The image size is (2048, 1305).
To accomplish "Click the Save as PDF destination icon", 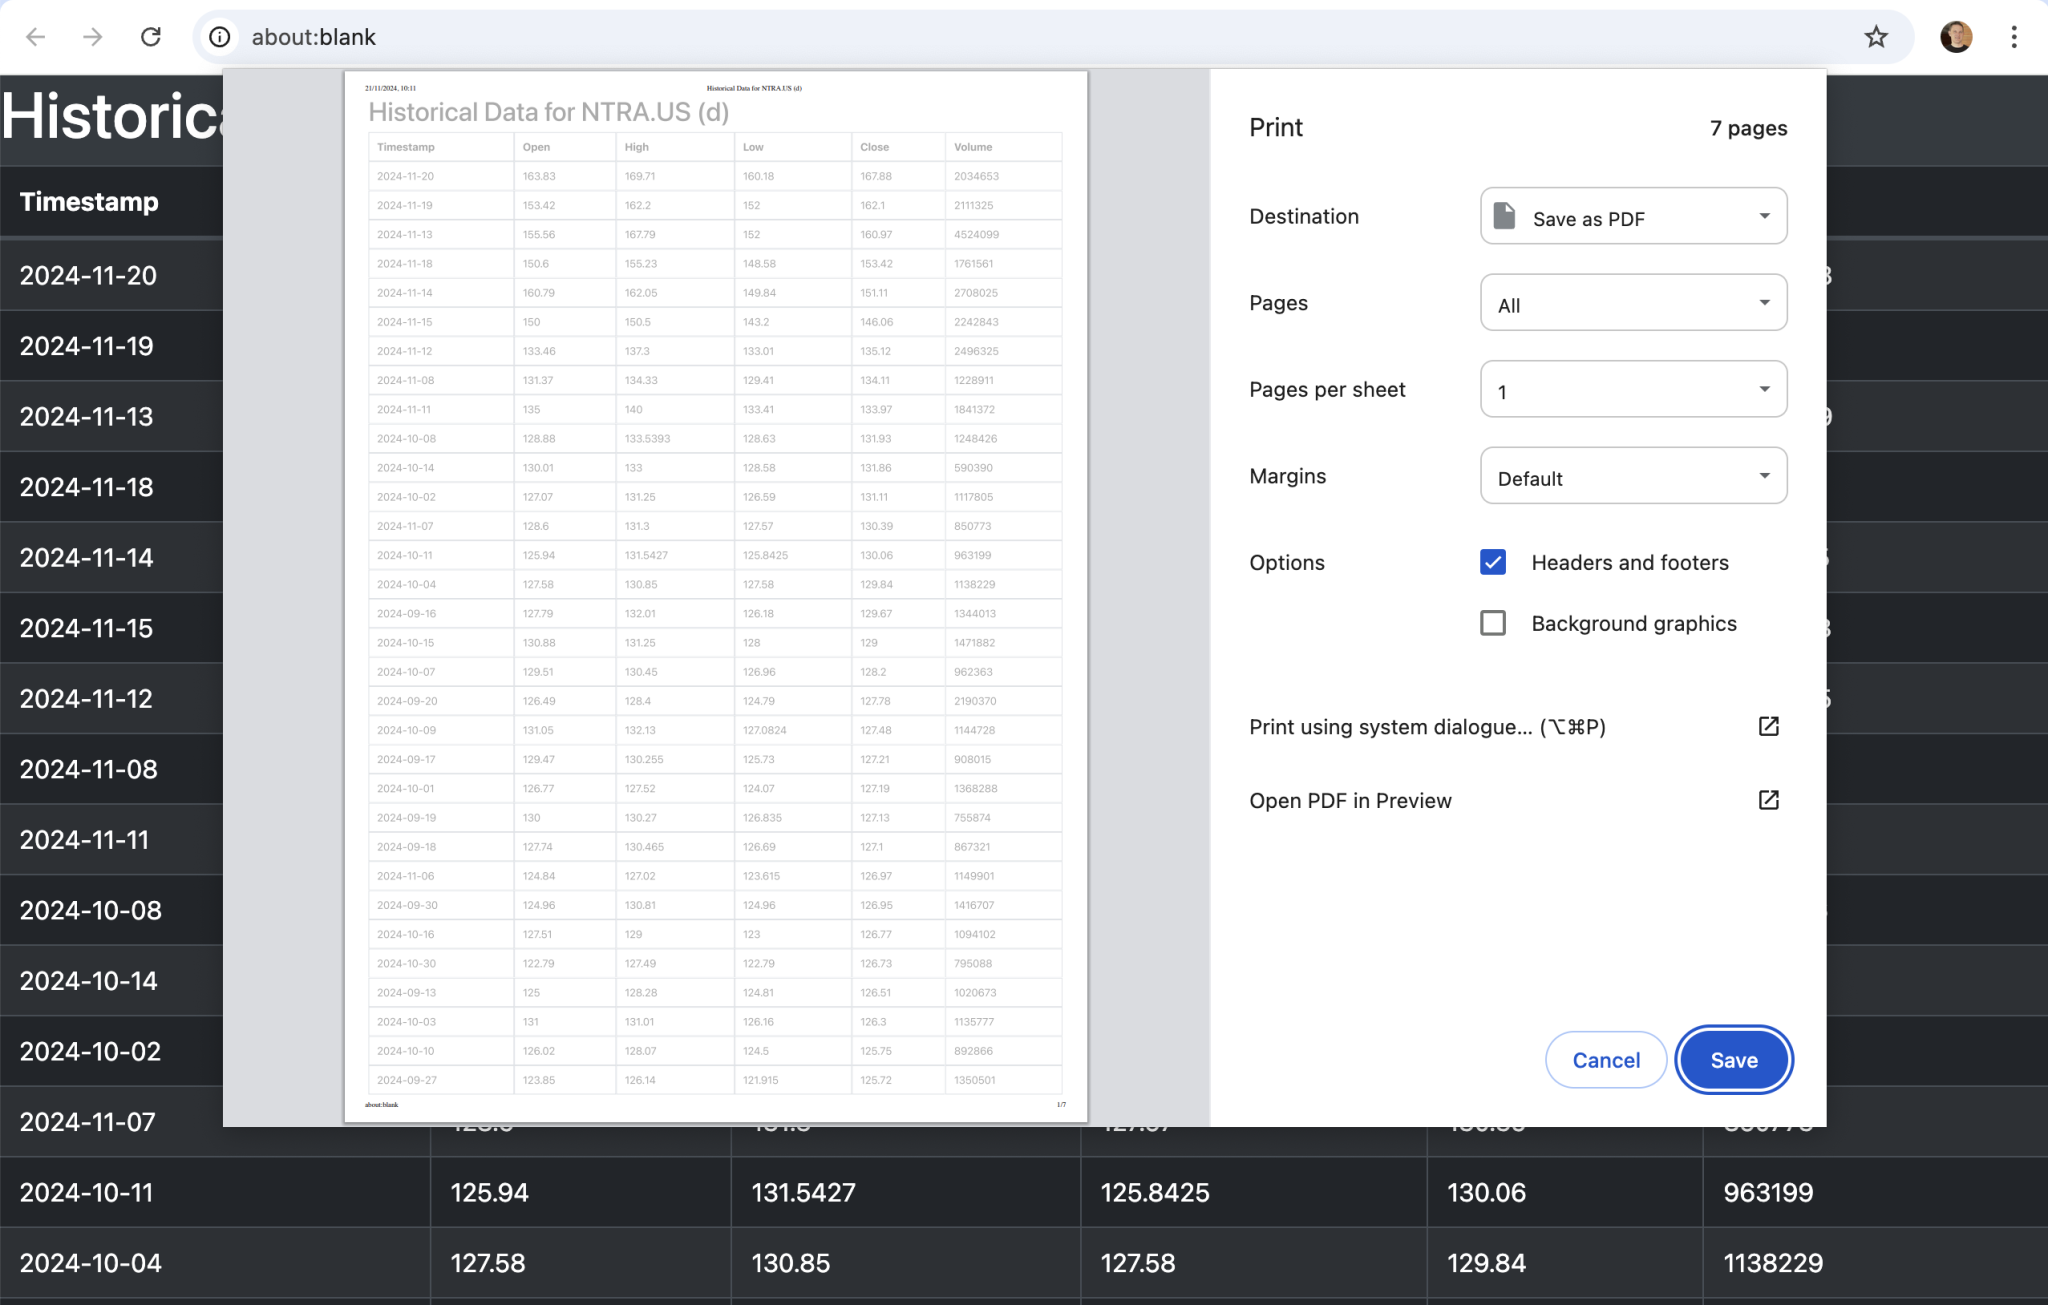I will (x=1503, y=218).
